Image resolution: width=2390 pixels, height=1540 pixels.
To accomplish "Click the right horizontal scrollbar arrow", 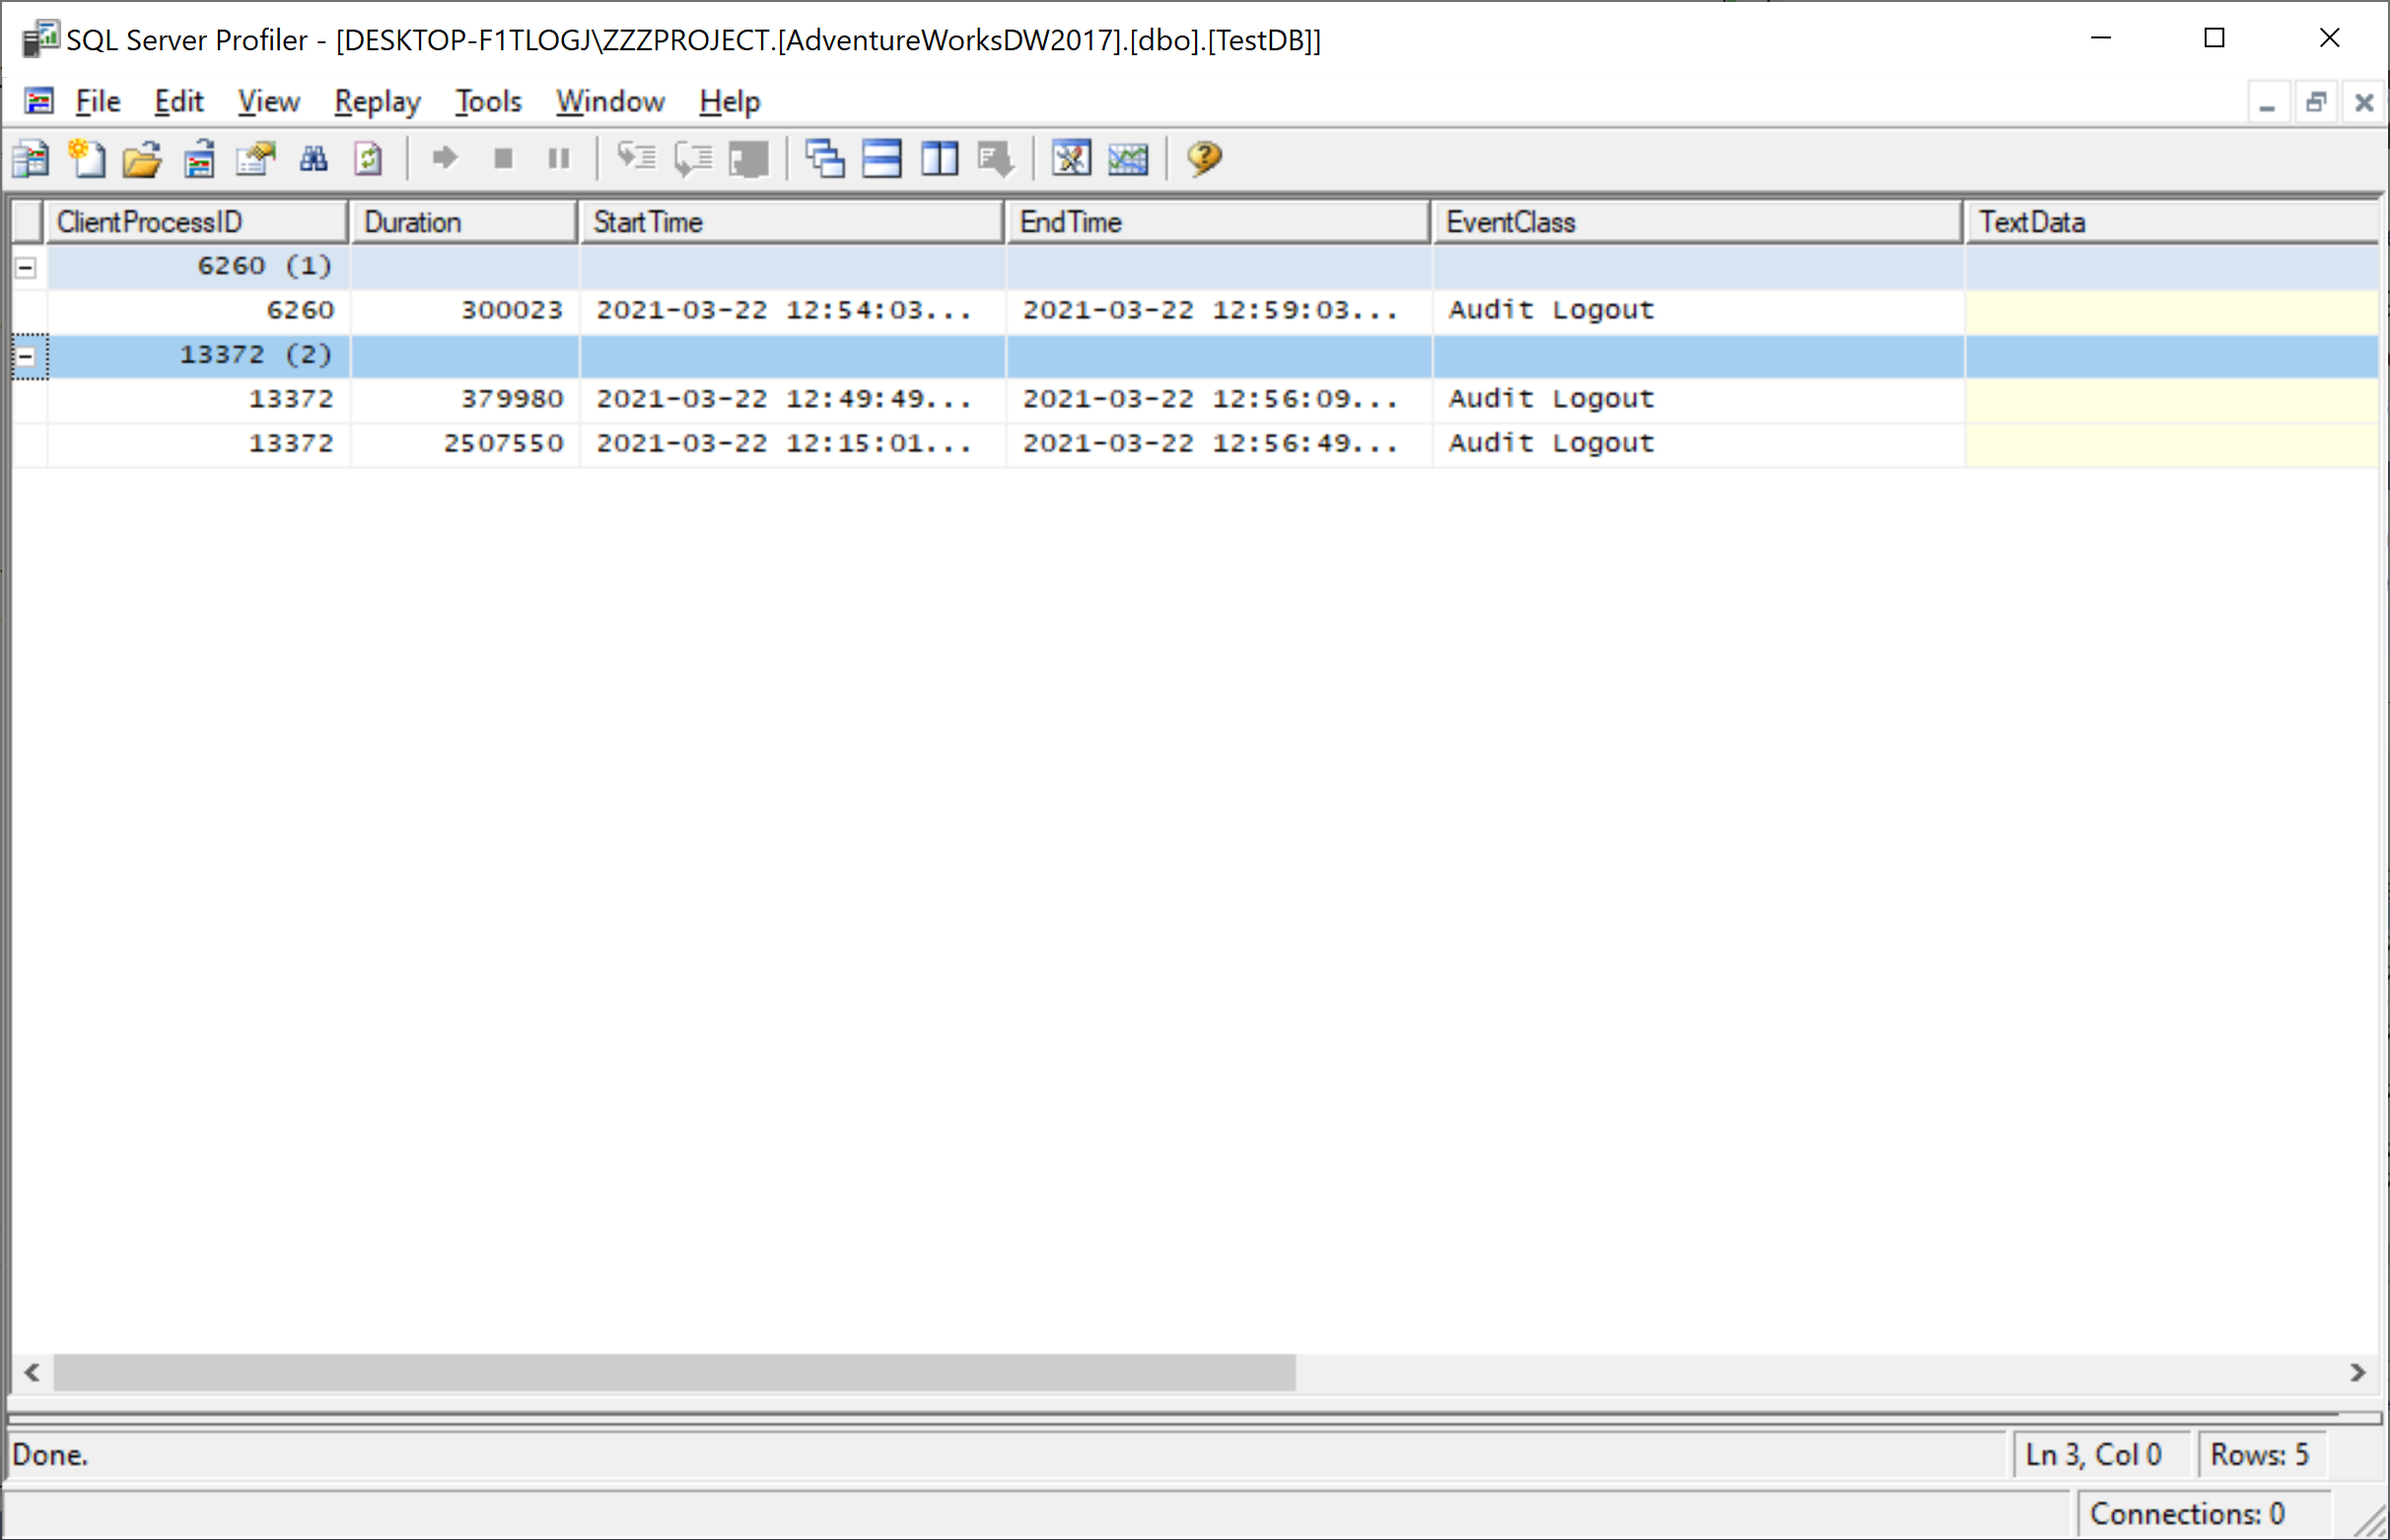I will (x=2357, y=1372).
